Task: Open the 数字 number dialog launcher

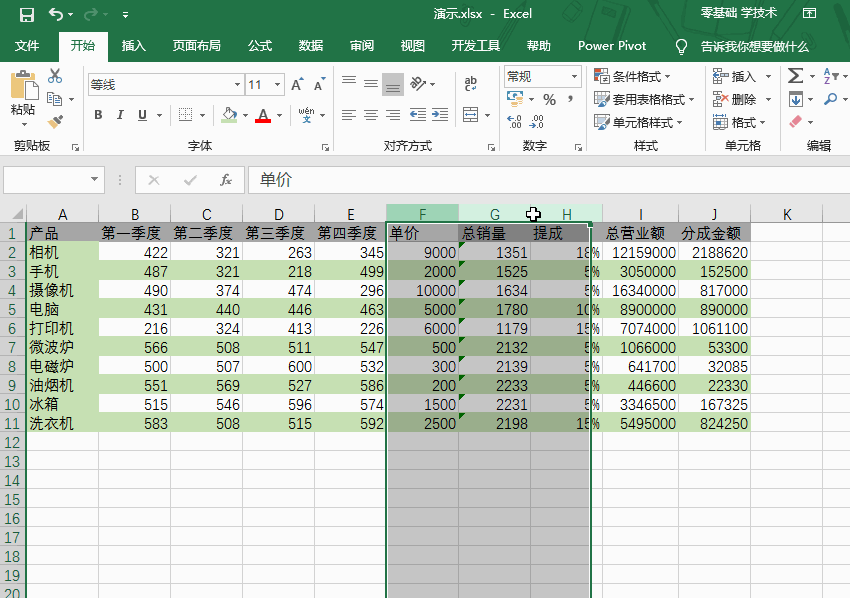Action: [x=578, y=147]
